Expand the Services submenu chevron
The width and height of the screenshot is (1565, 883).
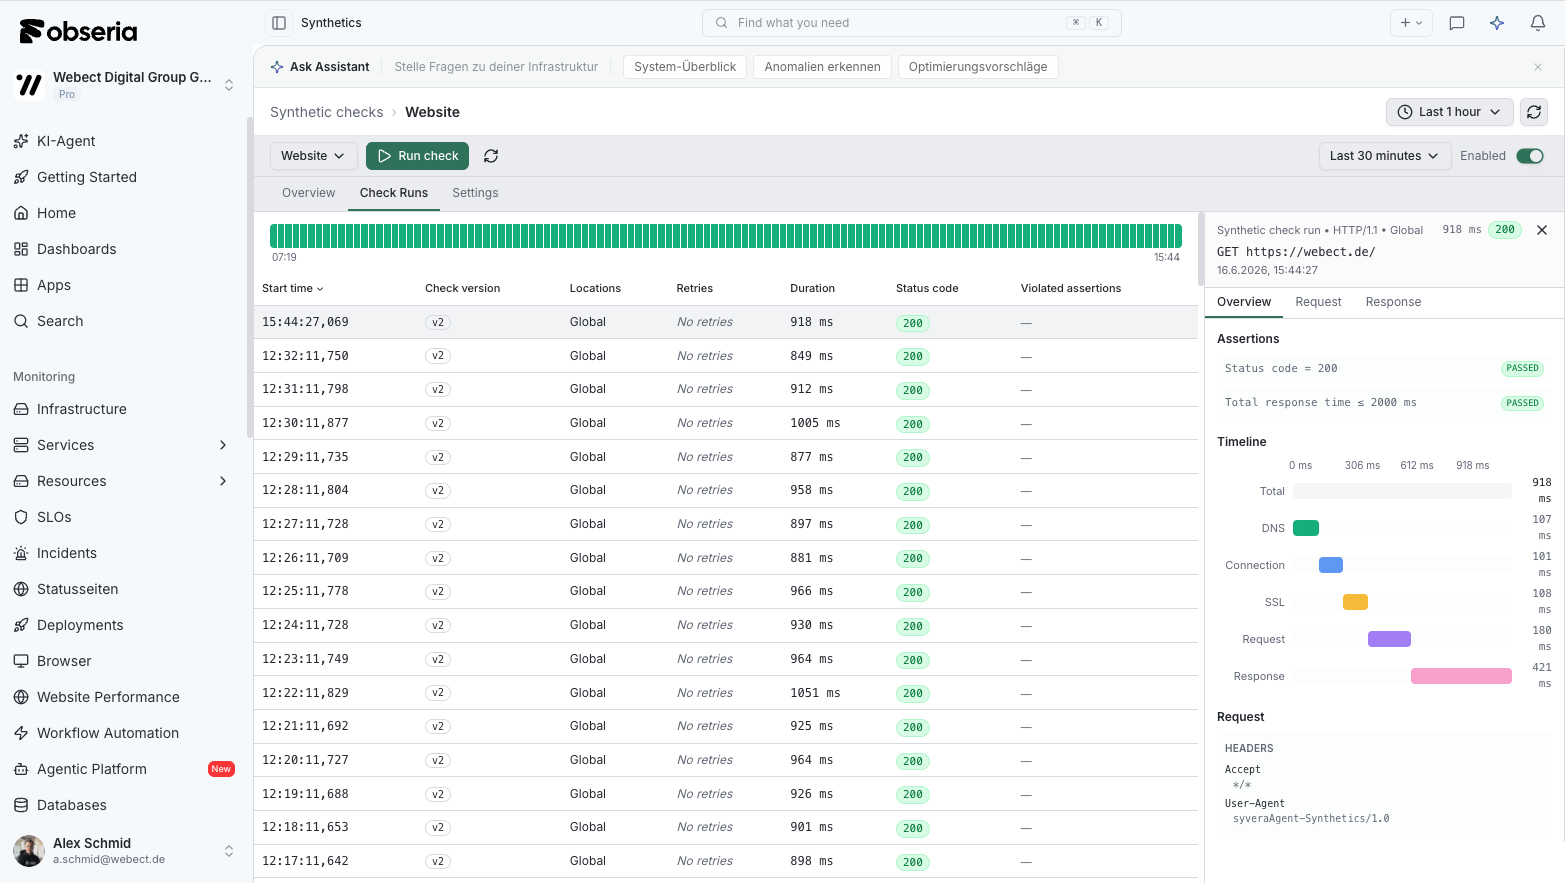point(223,445)
